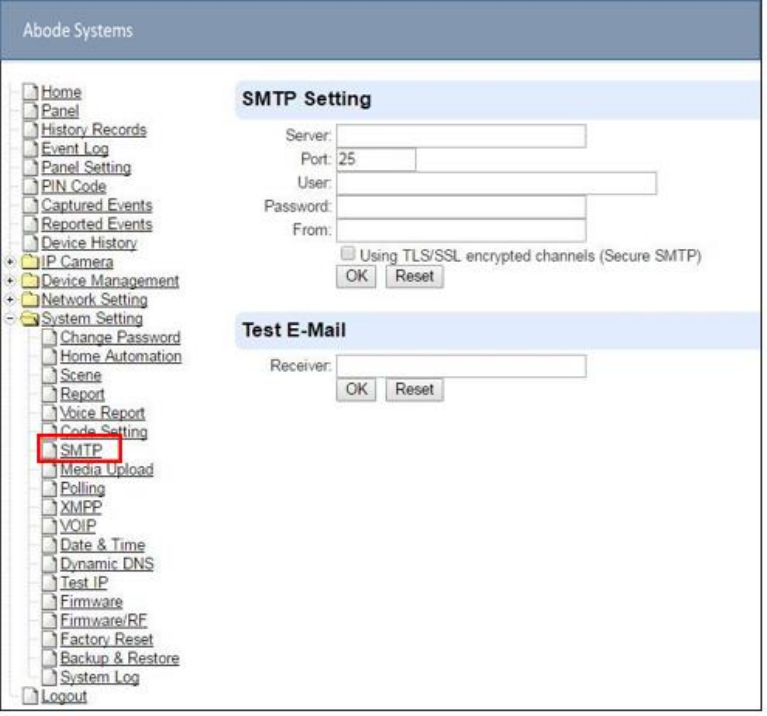Focus the Password input field
Image resolution: width=767 pixels, height=716 pixels.
461,206
